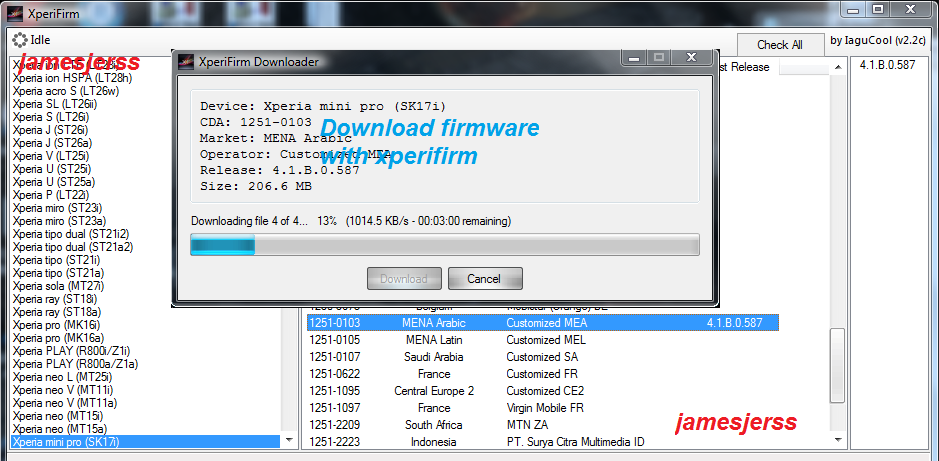Close the XperiFirm Downloader dialog
The width and height of the screenshot is (939, 461).
click(x=692, y=57)
